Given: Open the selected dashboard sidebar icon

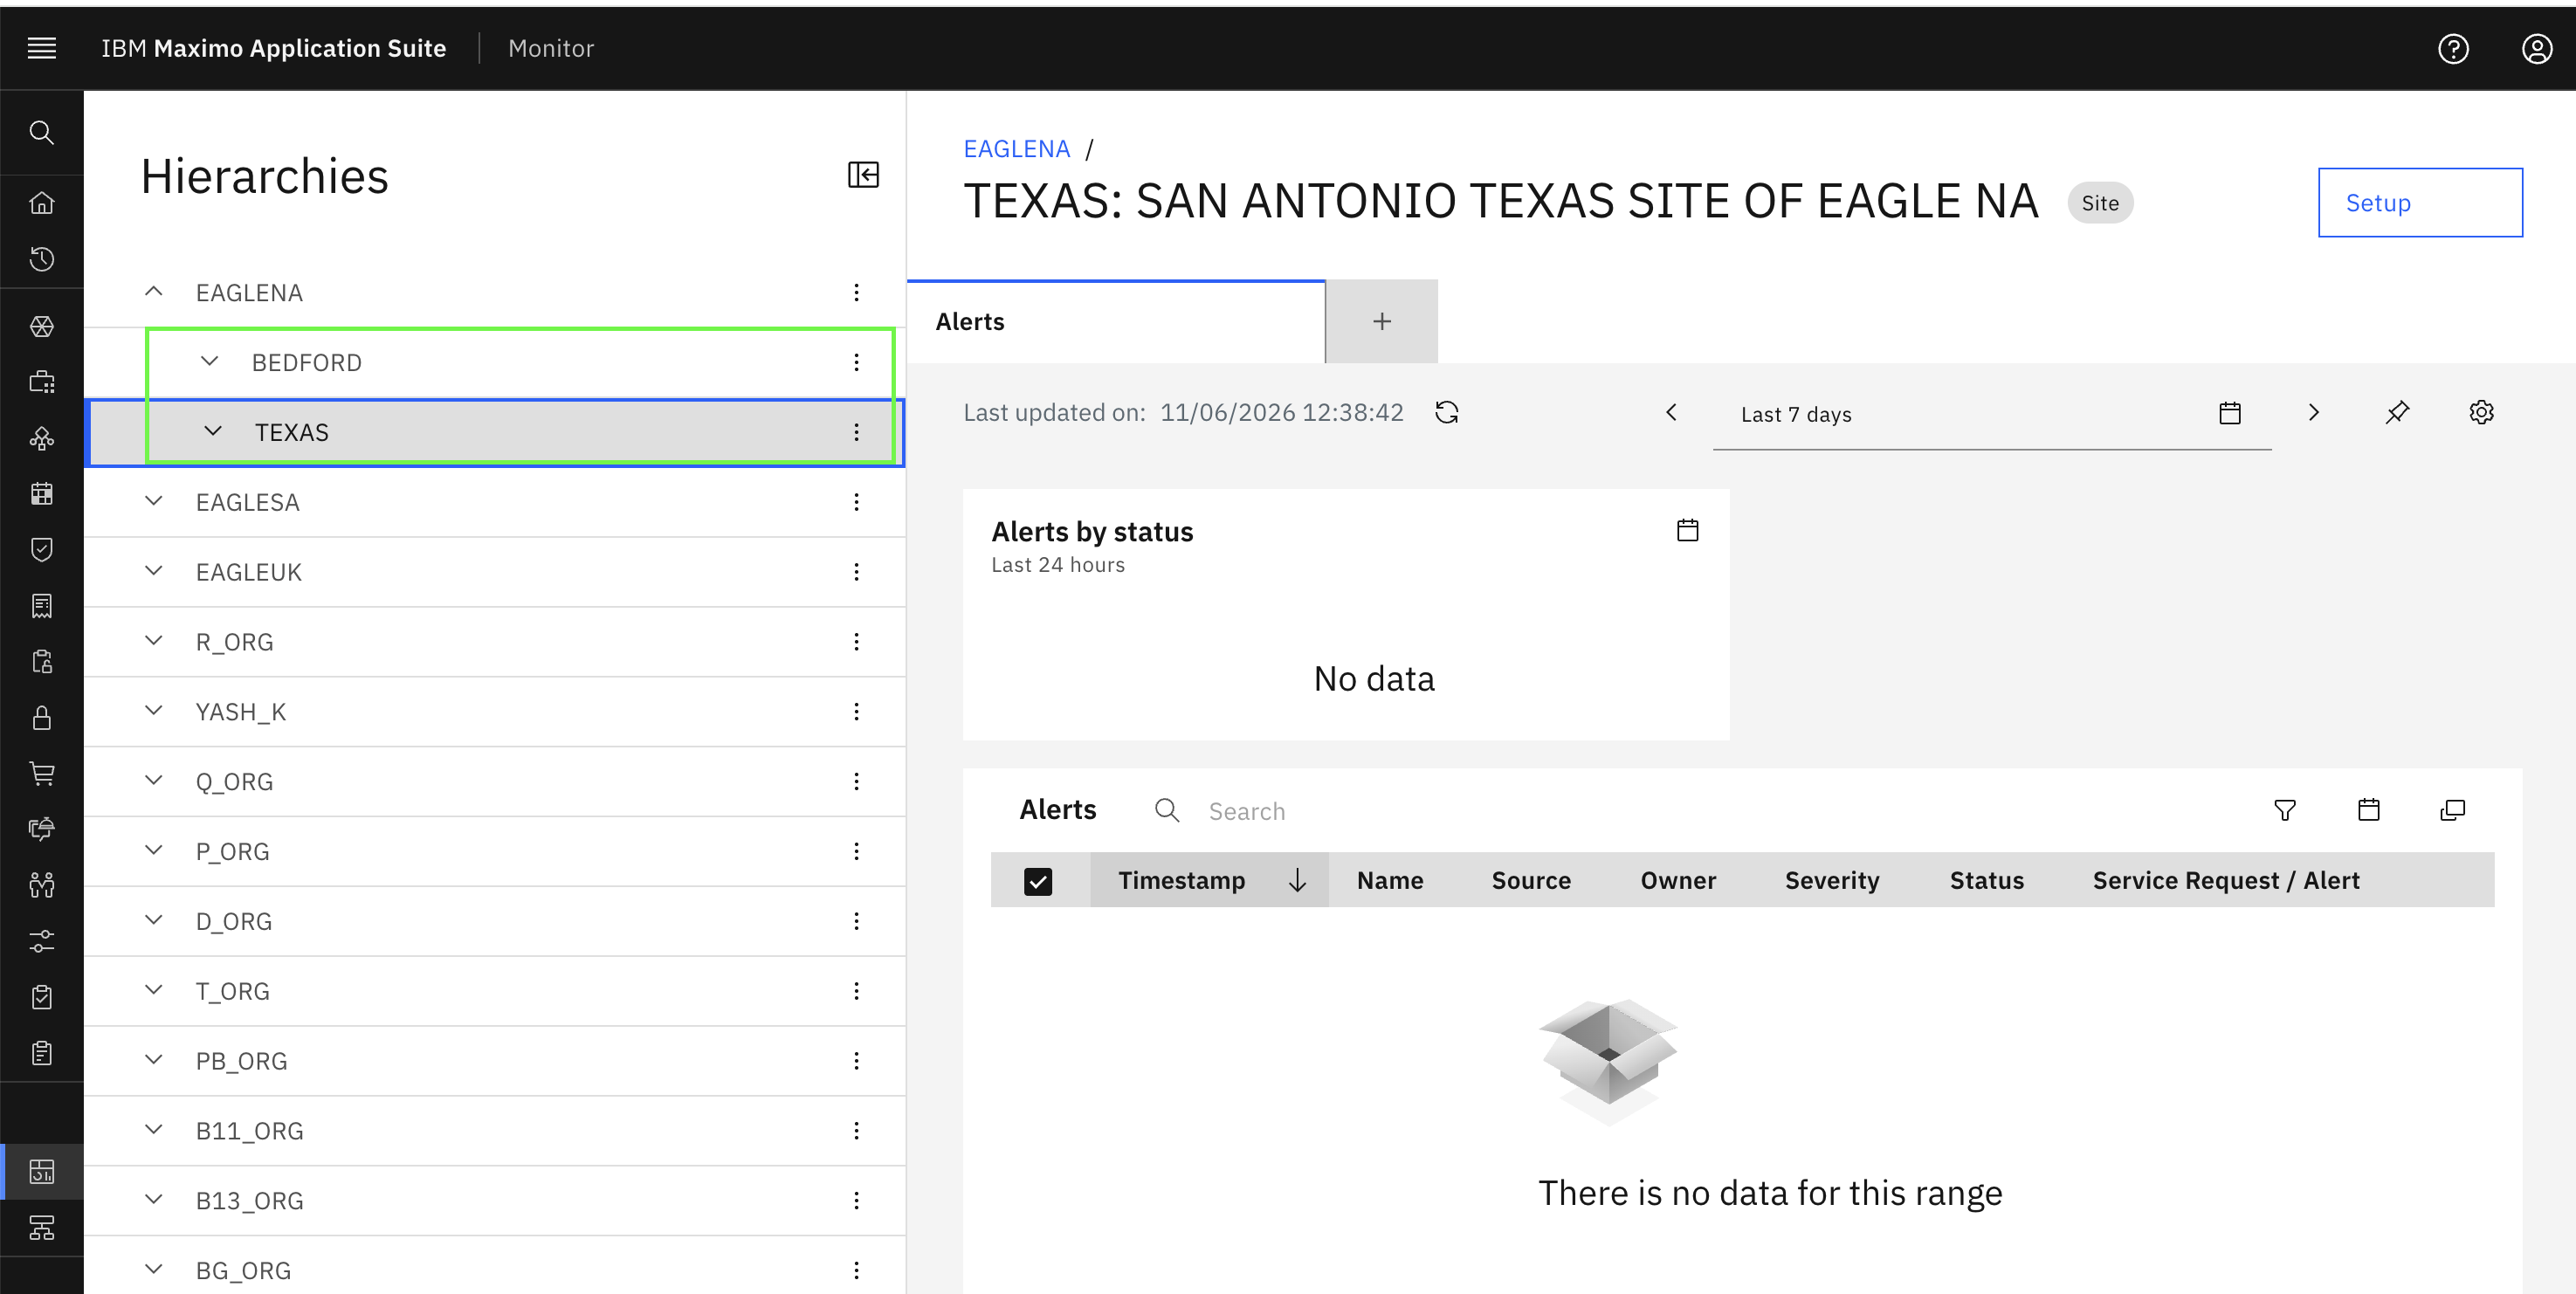Looking at the screenshot, I should click(41, 1171).
